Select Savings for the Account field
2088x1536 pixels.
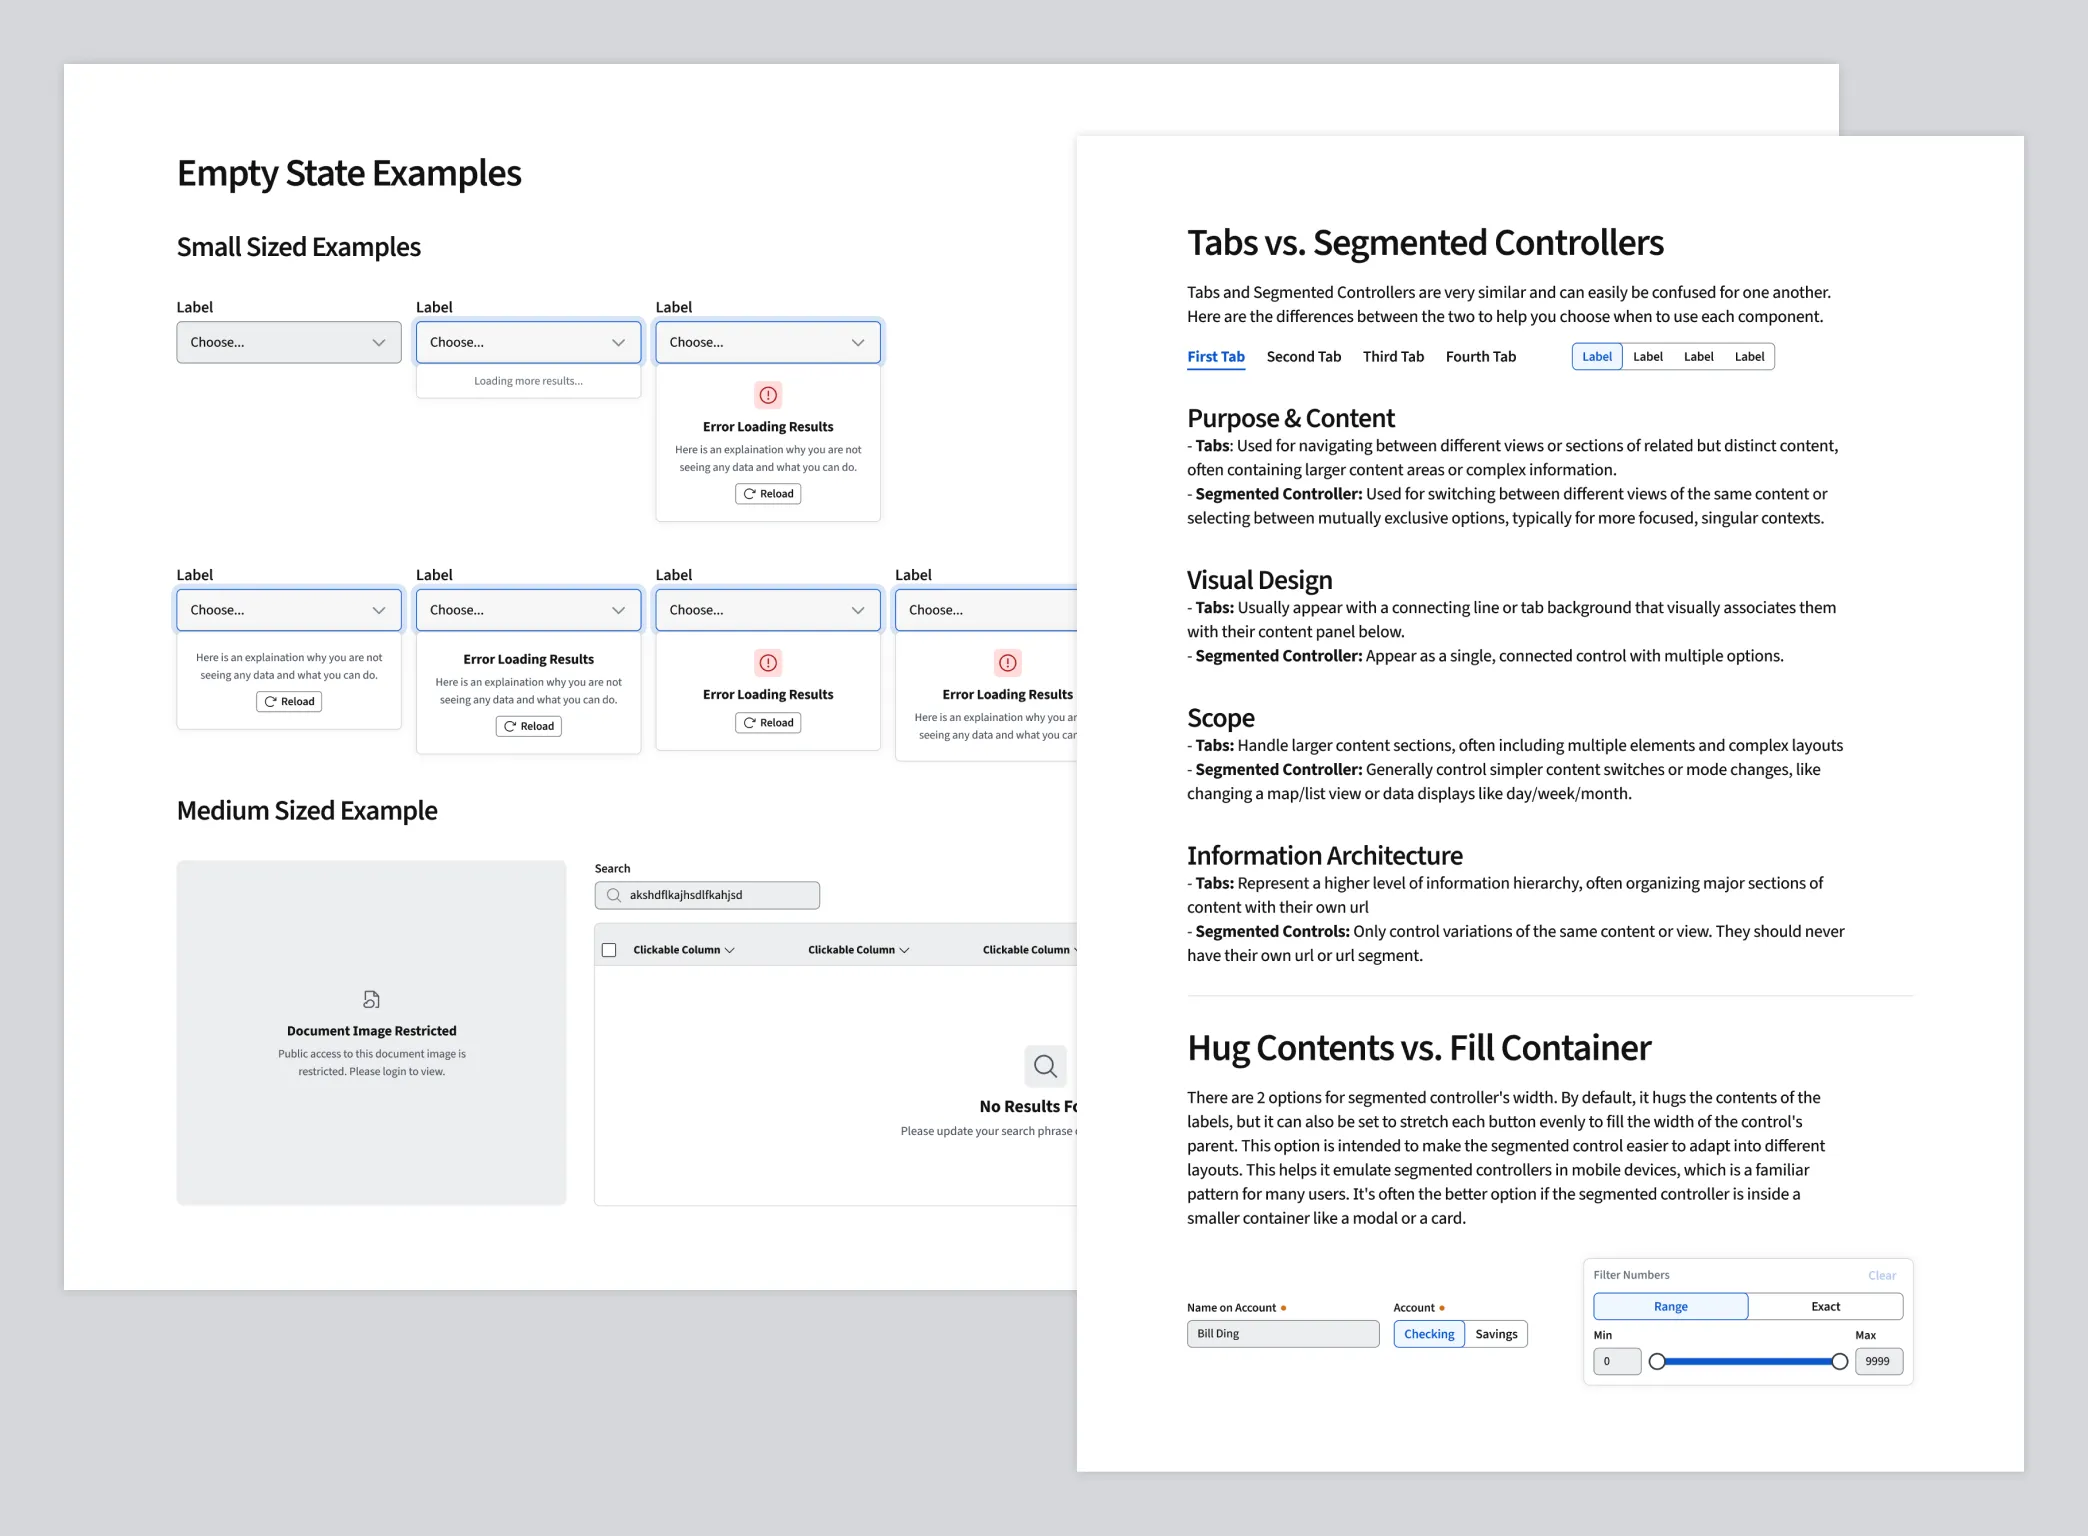1496,1333
